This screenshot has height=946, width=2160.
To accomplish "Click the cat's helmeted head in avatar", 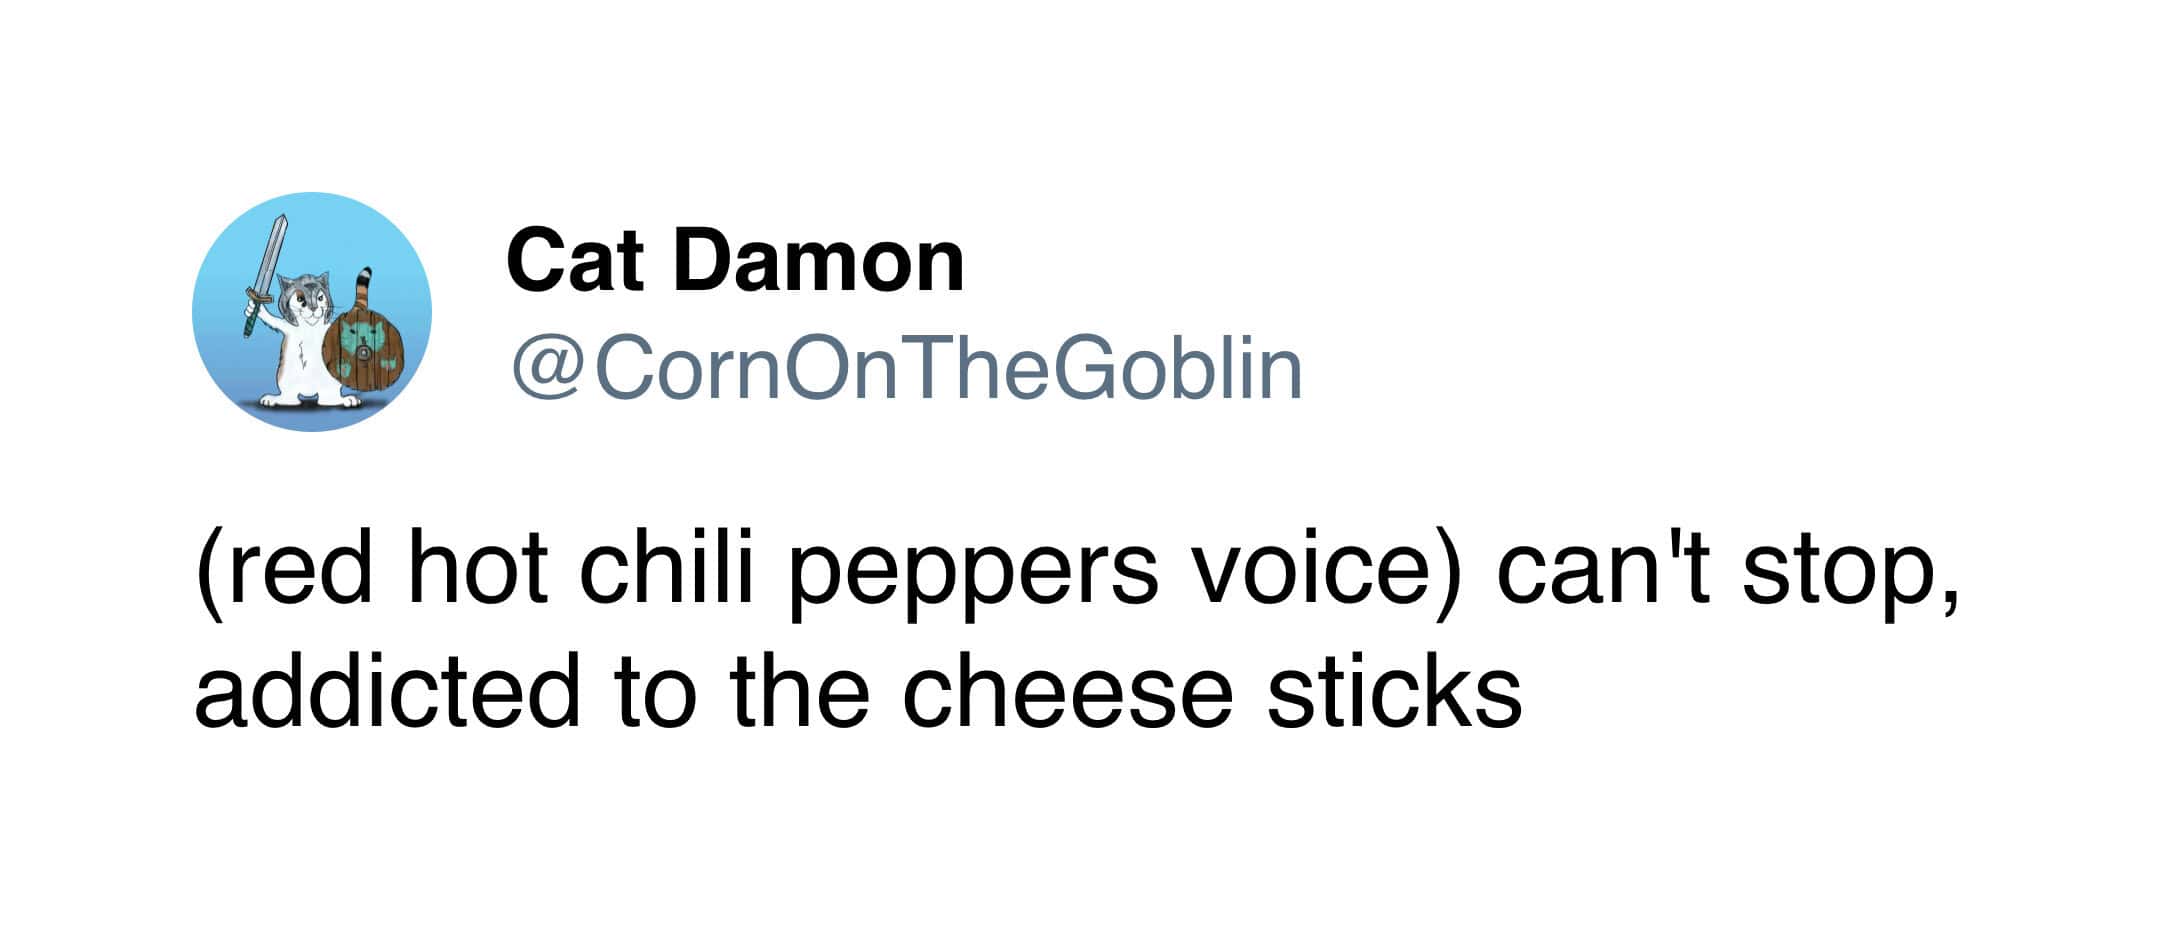I will pos(304,296).
